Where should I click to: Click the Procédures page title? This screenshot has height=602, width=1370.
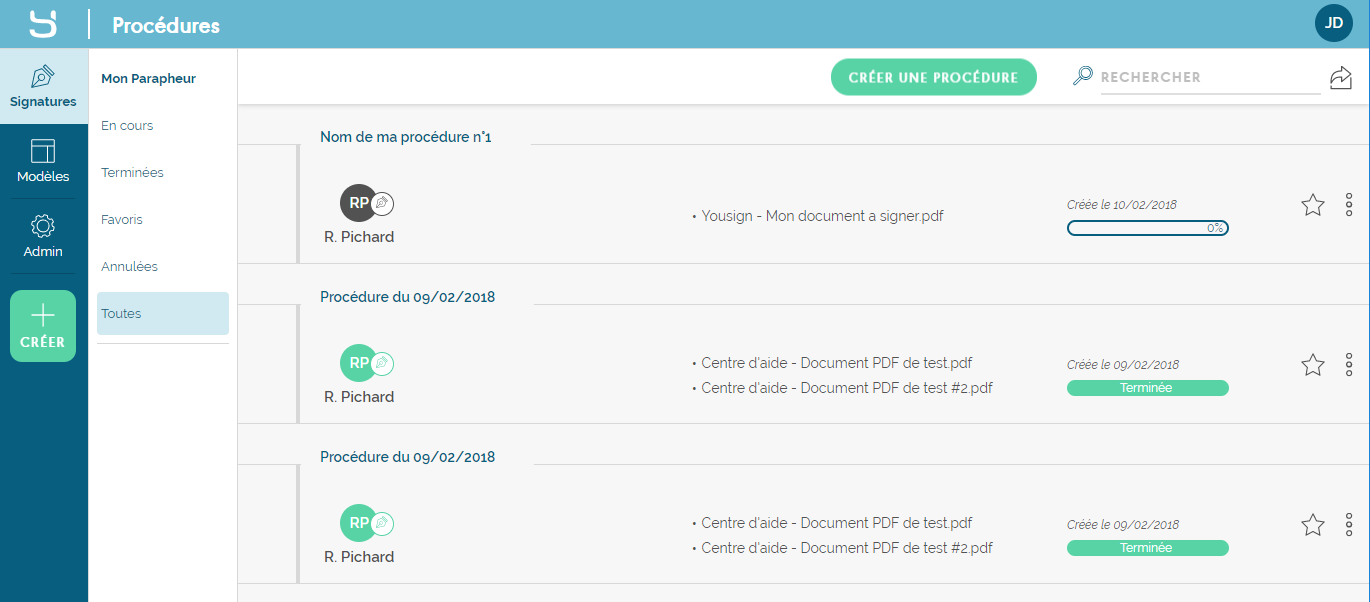pos(166,25)
